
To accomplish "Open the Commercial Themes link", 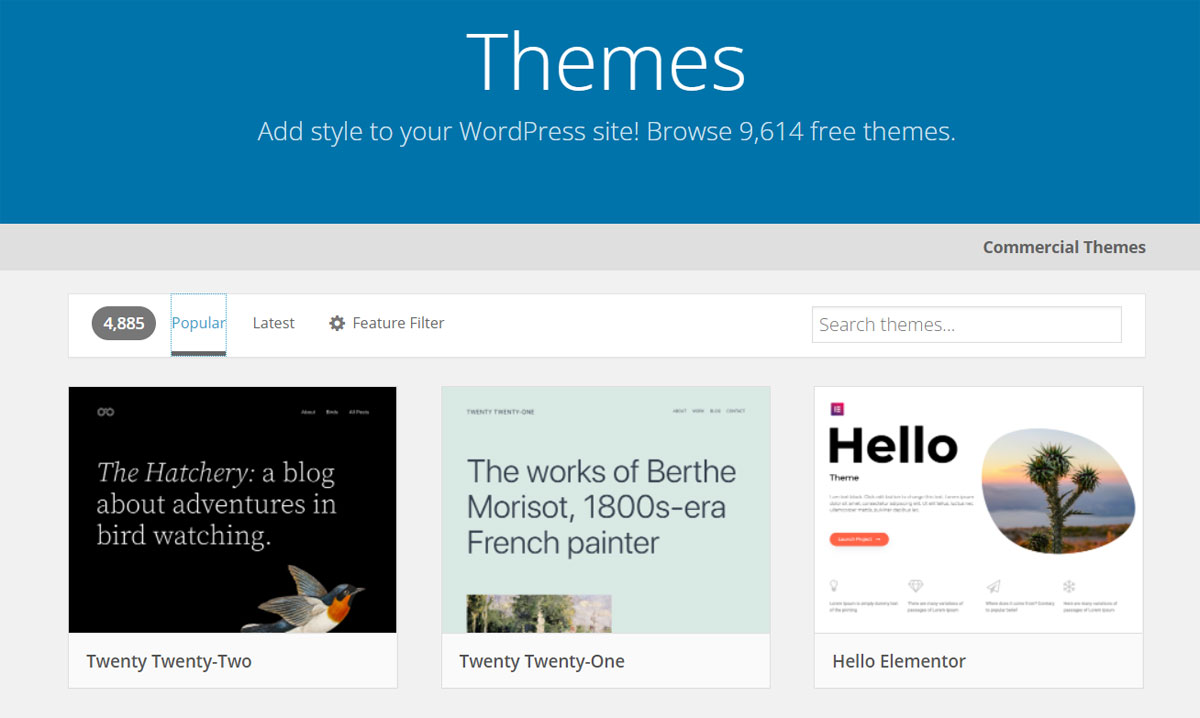I will pos(1063,247).
